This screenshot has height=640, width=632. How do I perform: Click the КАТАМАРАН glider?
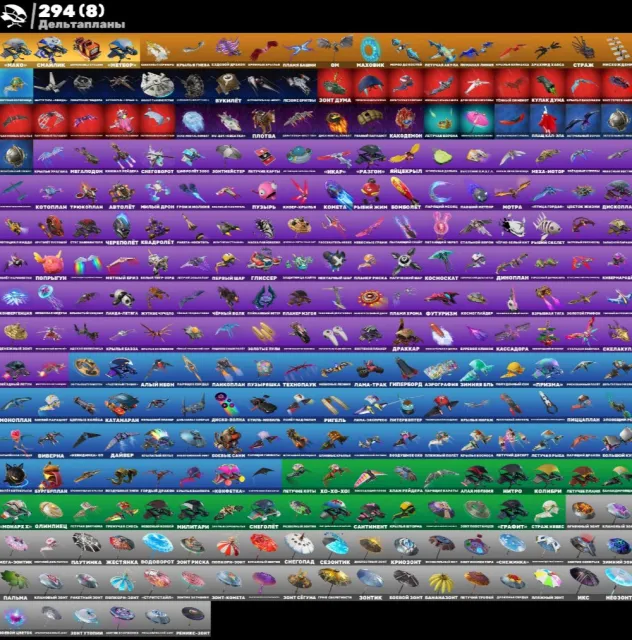click(x=122, y=406)
